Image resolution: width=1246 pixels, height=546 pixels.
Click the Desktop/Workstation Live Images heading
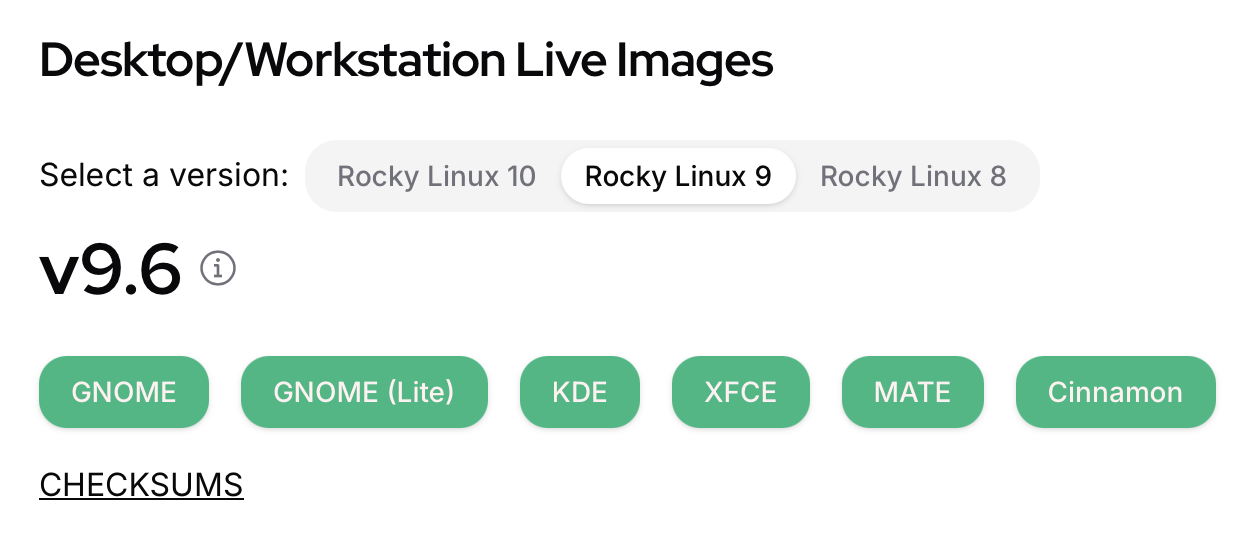[406, 62]
